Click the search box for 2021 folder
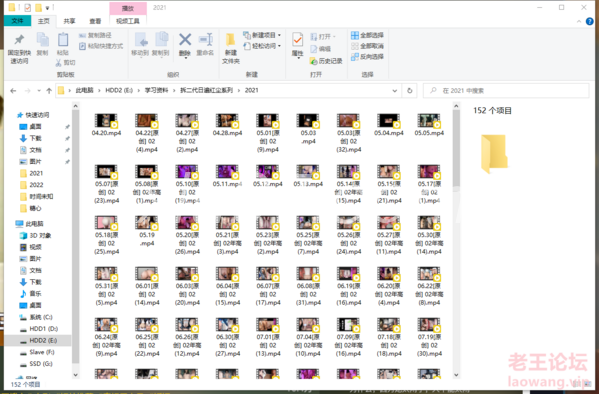 506,91
